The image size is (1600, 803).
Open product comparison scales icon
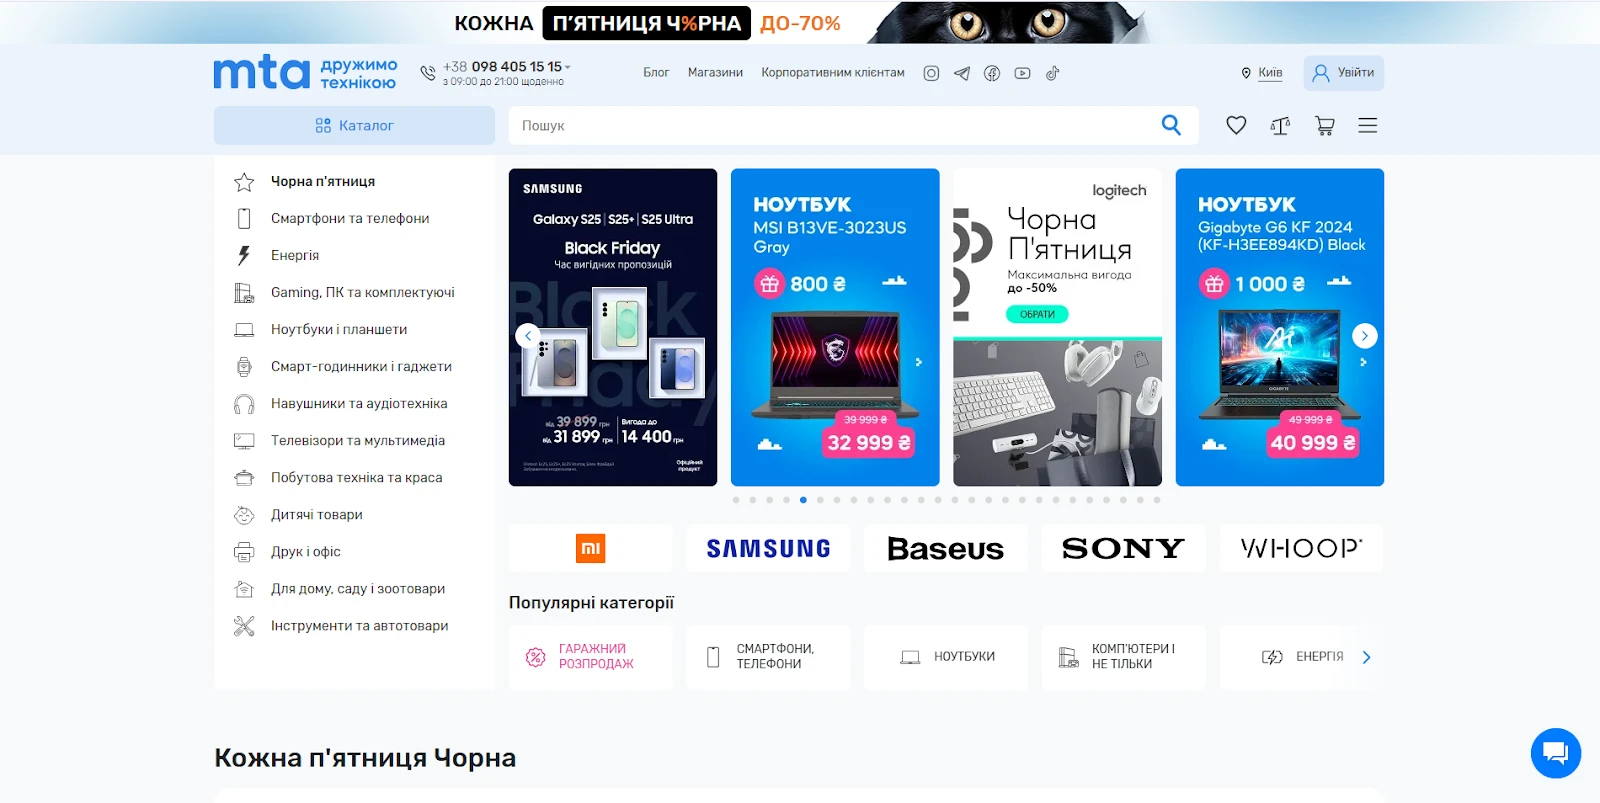pyautogui.click(x=1280, y=125)
